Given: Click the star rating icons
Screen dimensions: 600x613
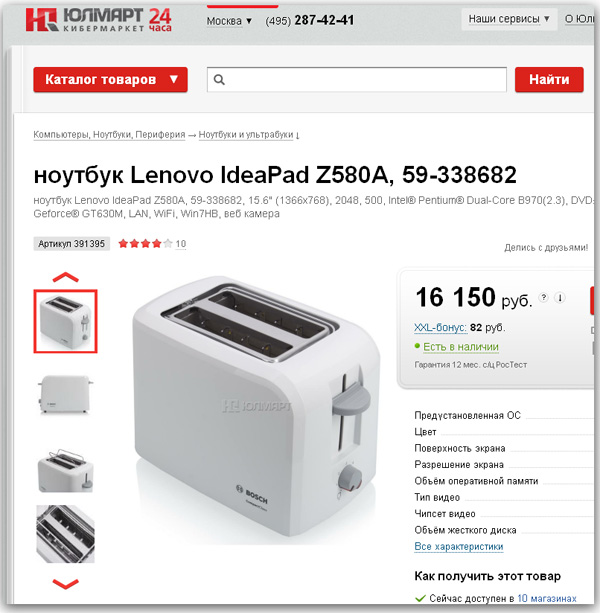Looking at the screenshot, I should (145, 244).
